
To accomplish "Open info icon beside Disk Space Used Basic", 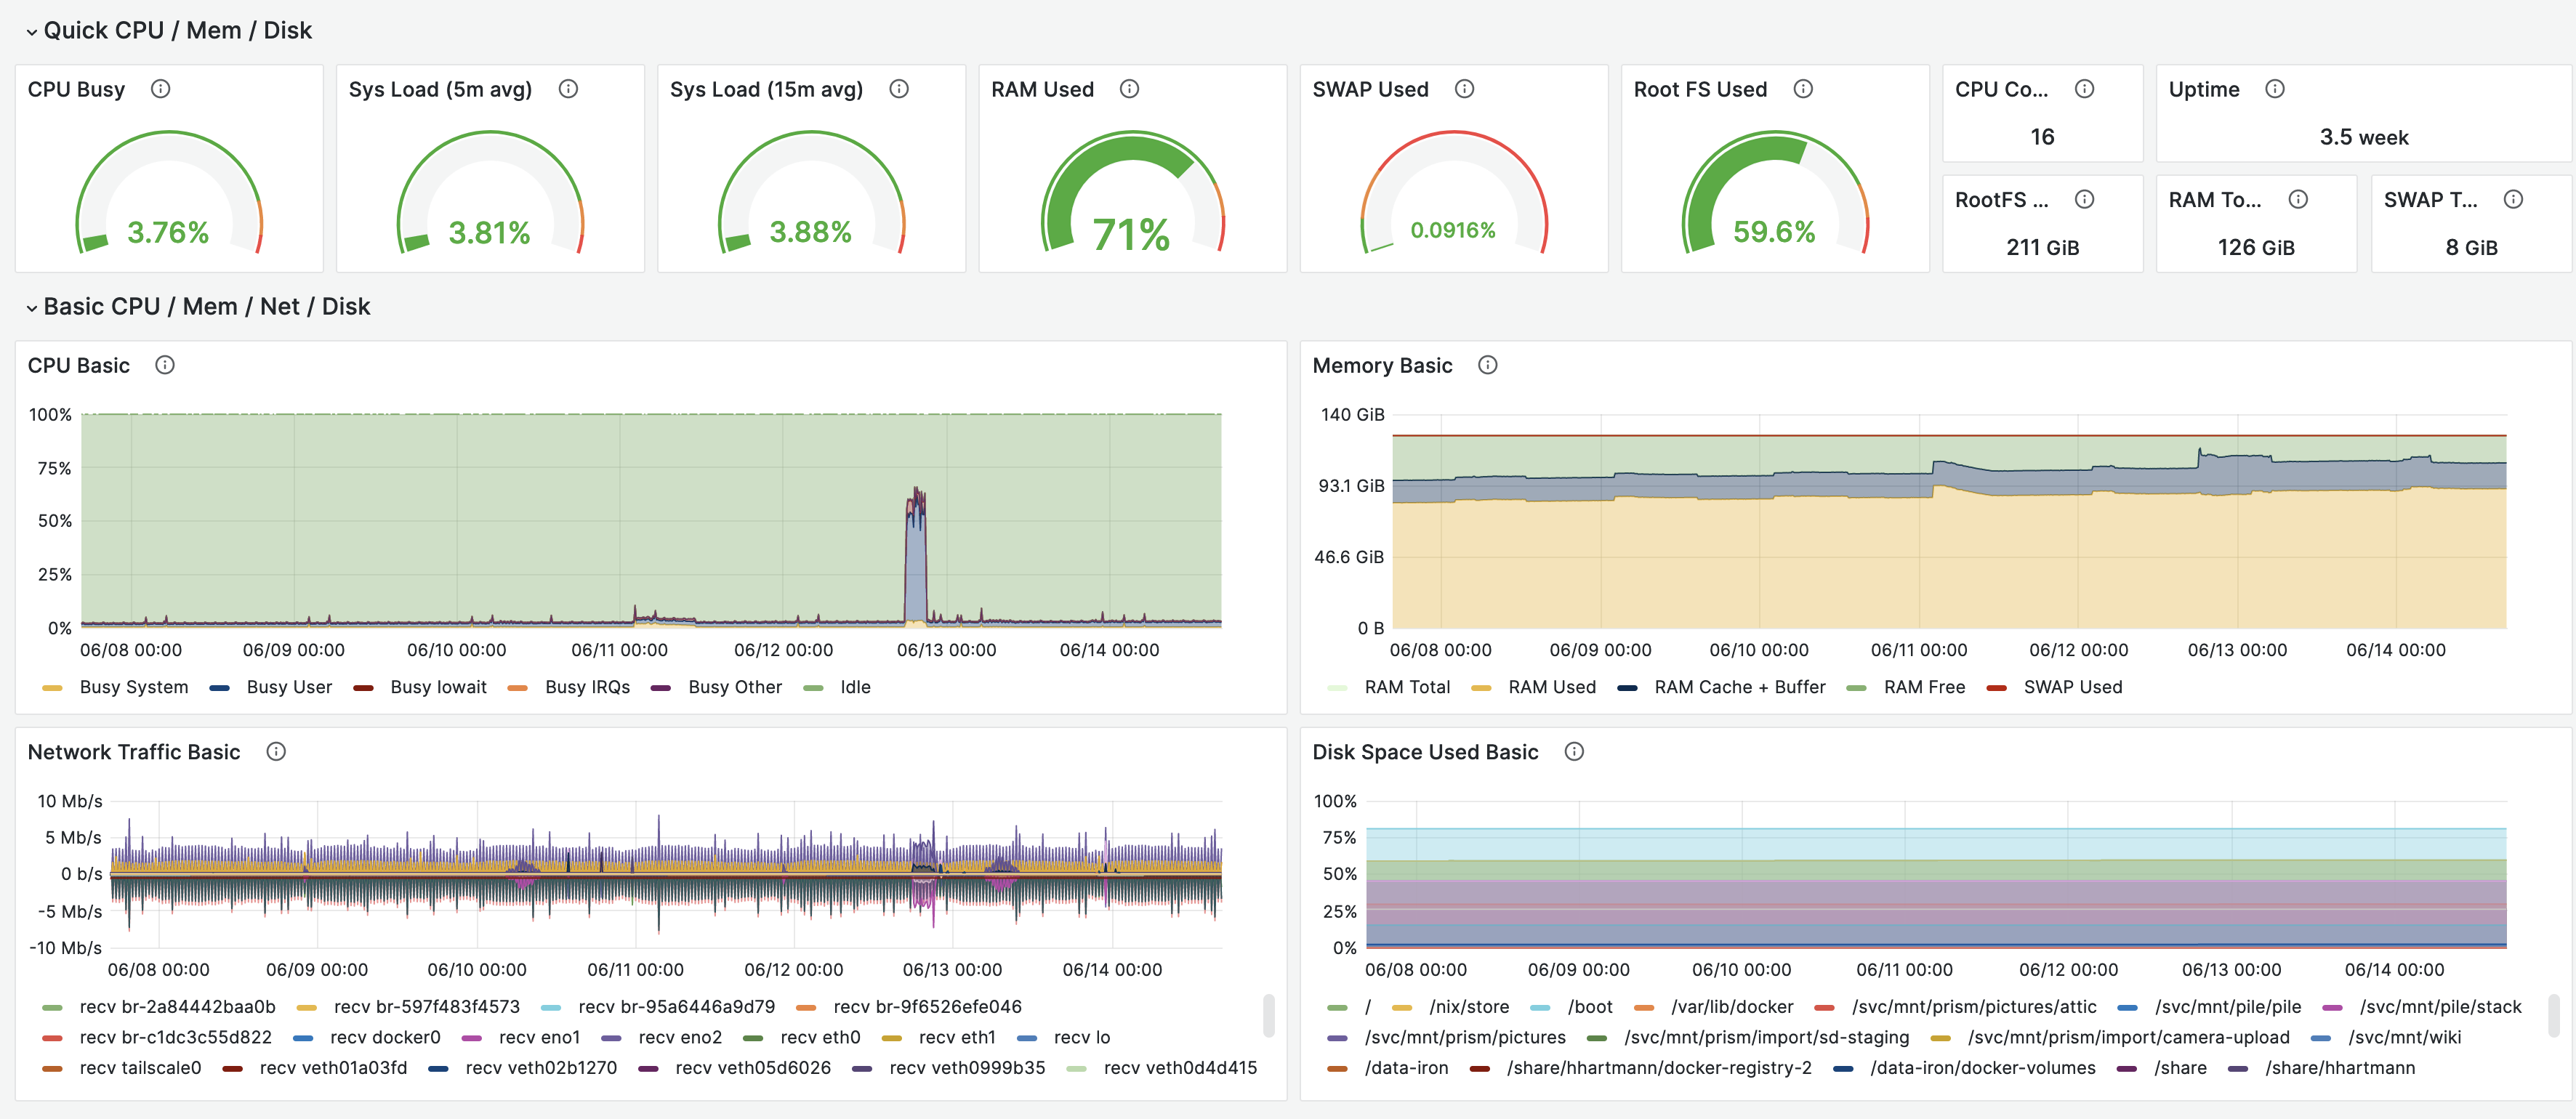I will (1574, 751).
